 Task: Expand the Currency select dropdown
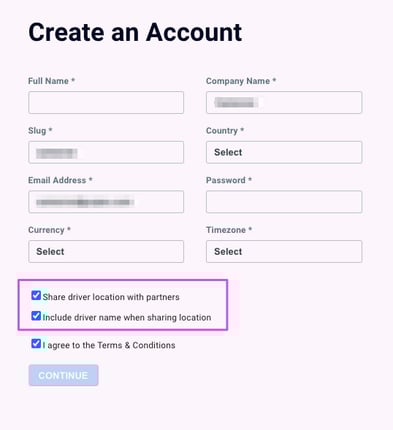pos(106,251)
